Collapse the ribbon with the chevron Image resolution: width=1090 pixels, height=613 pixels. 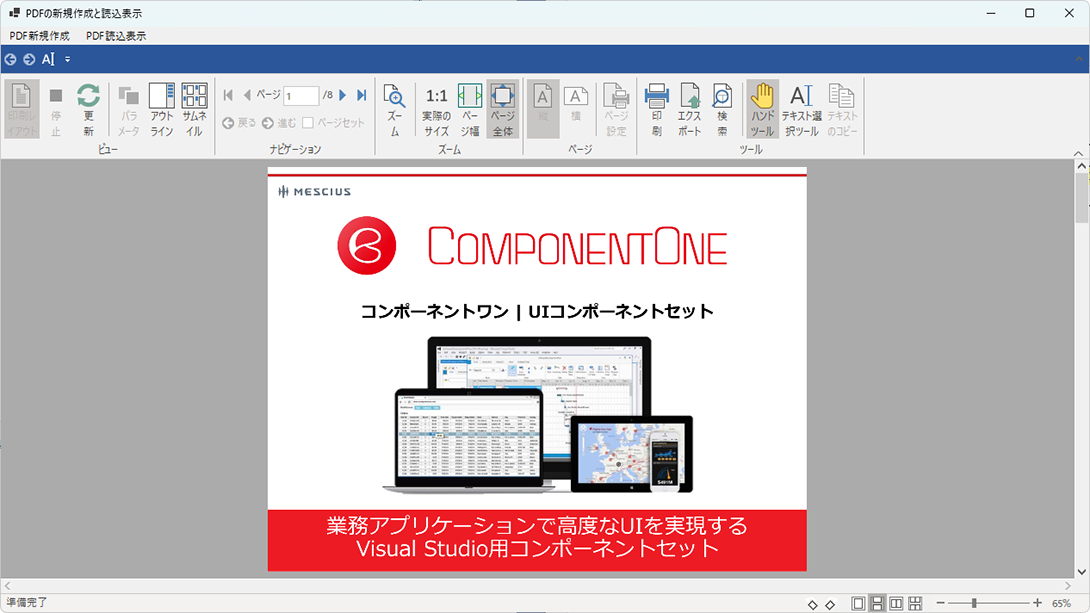click(1078, 153)
